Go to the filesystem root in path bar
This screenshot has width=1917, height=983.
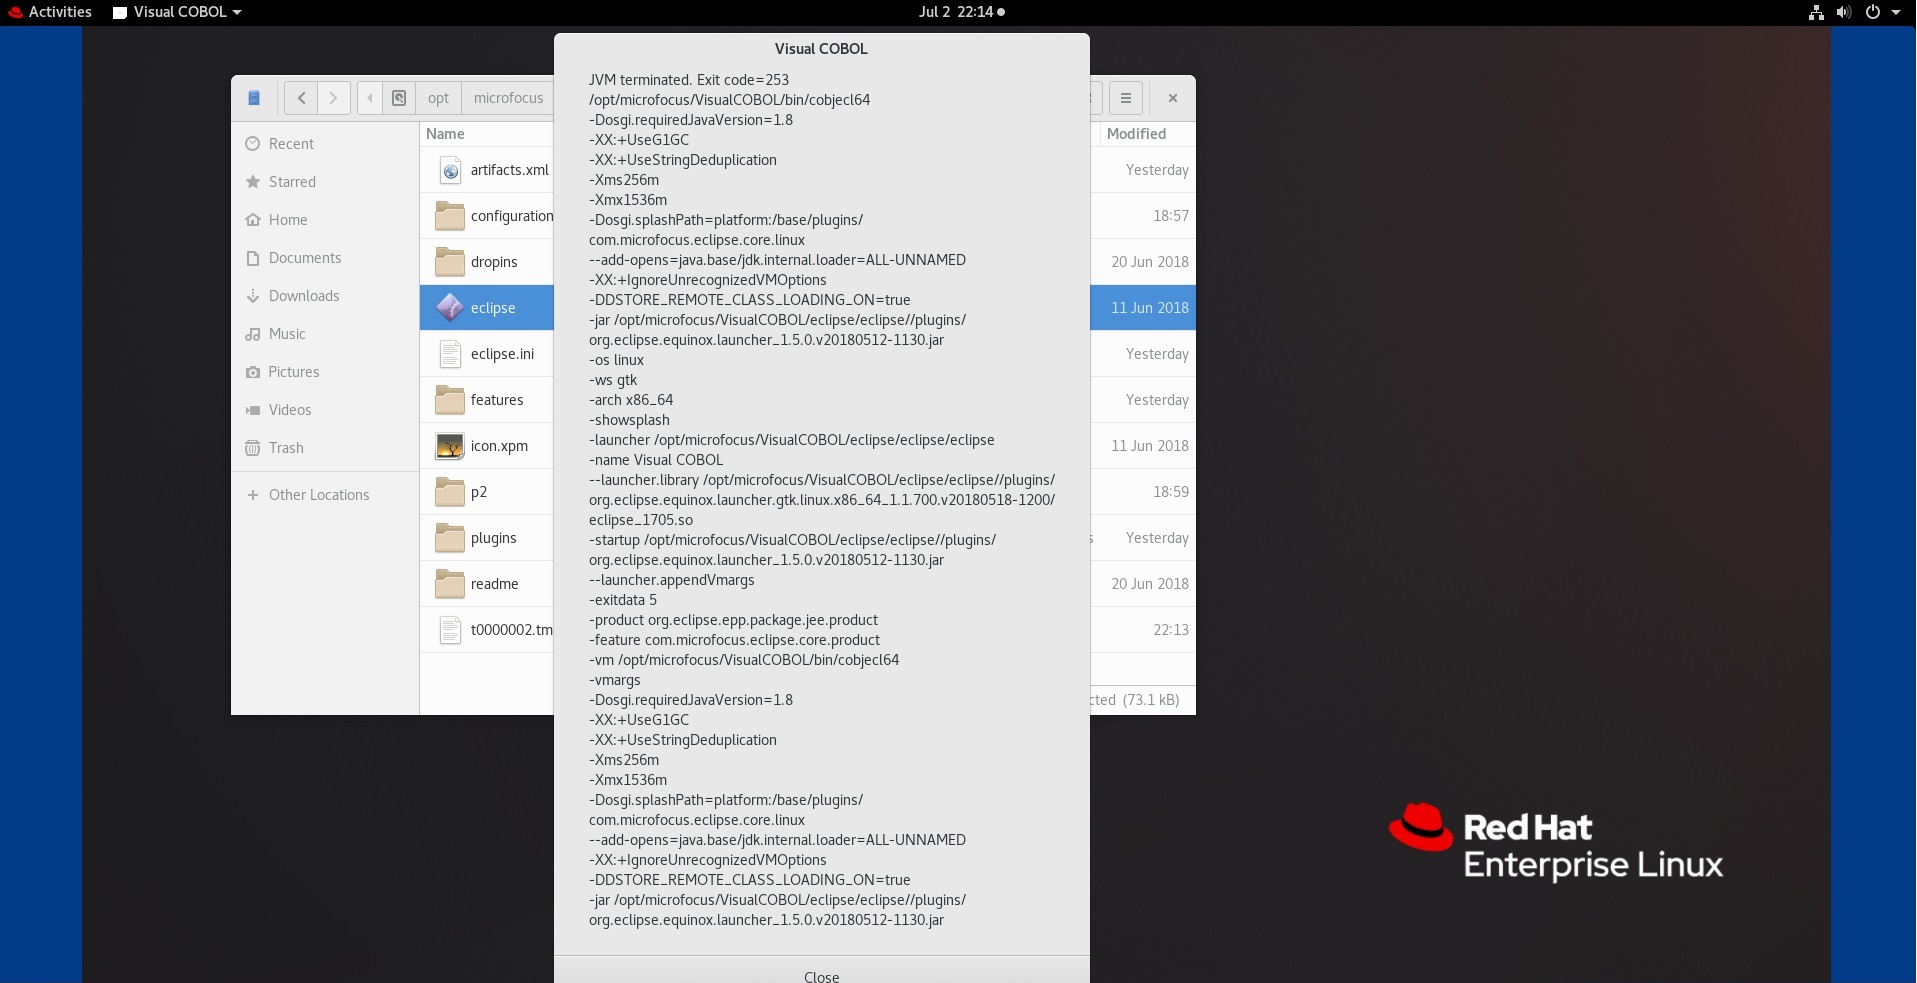[399, 98]
